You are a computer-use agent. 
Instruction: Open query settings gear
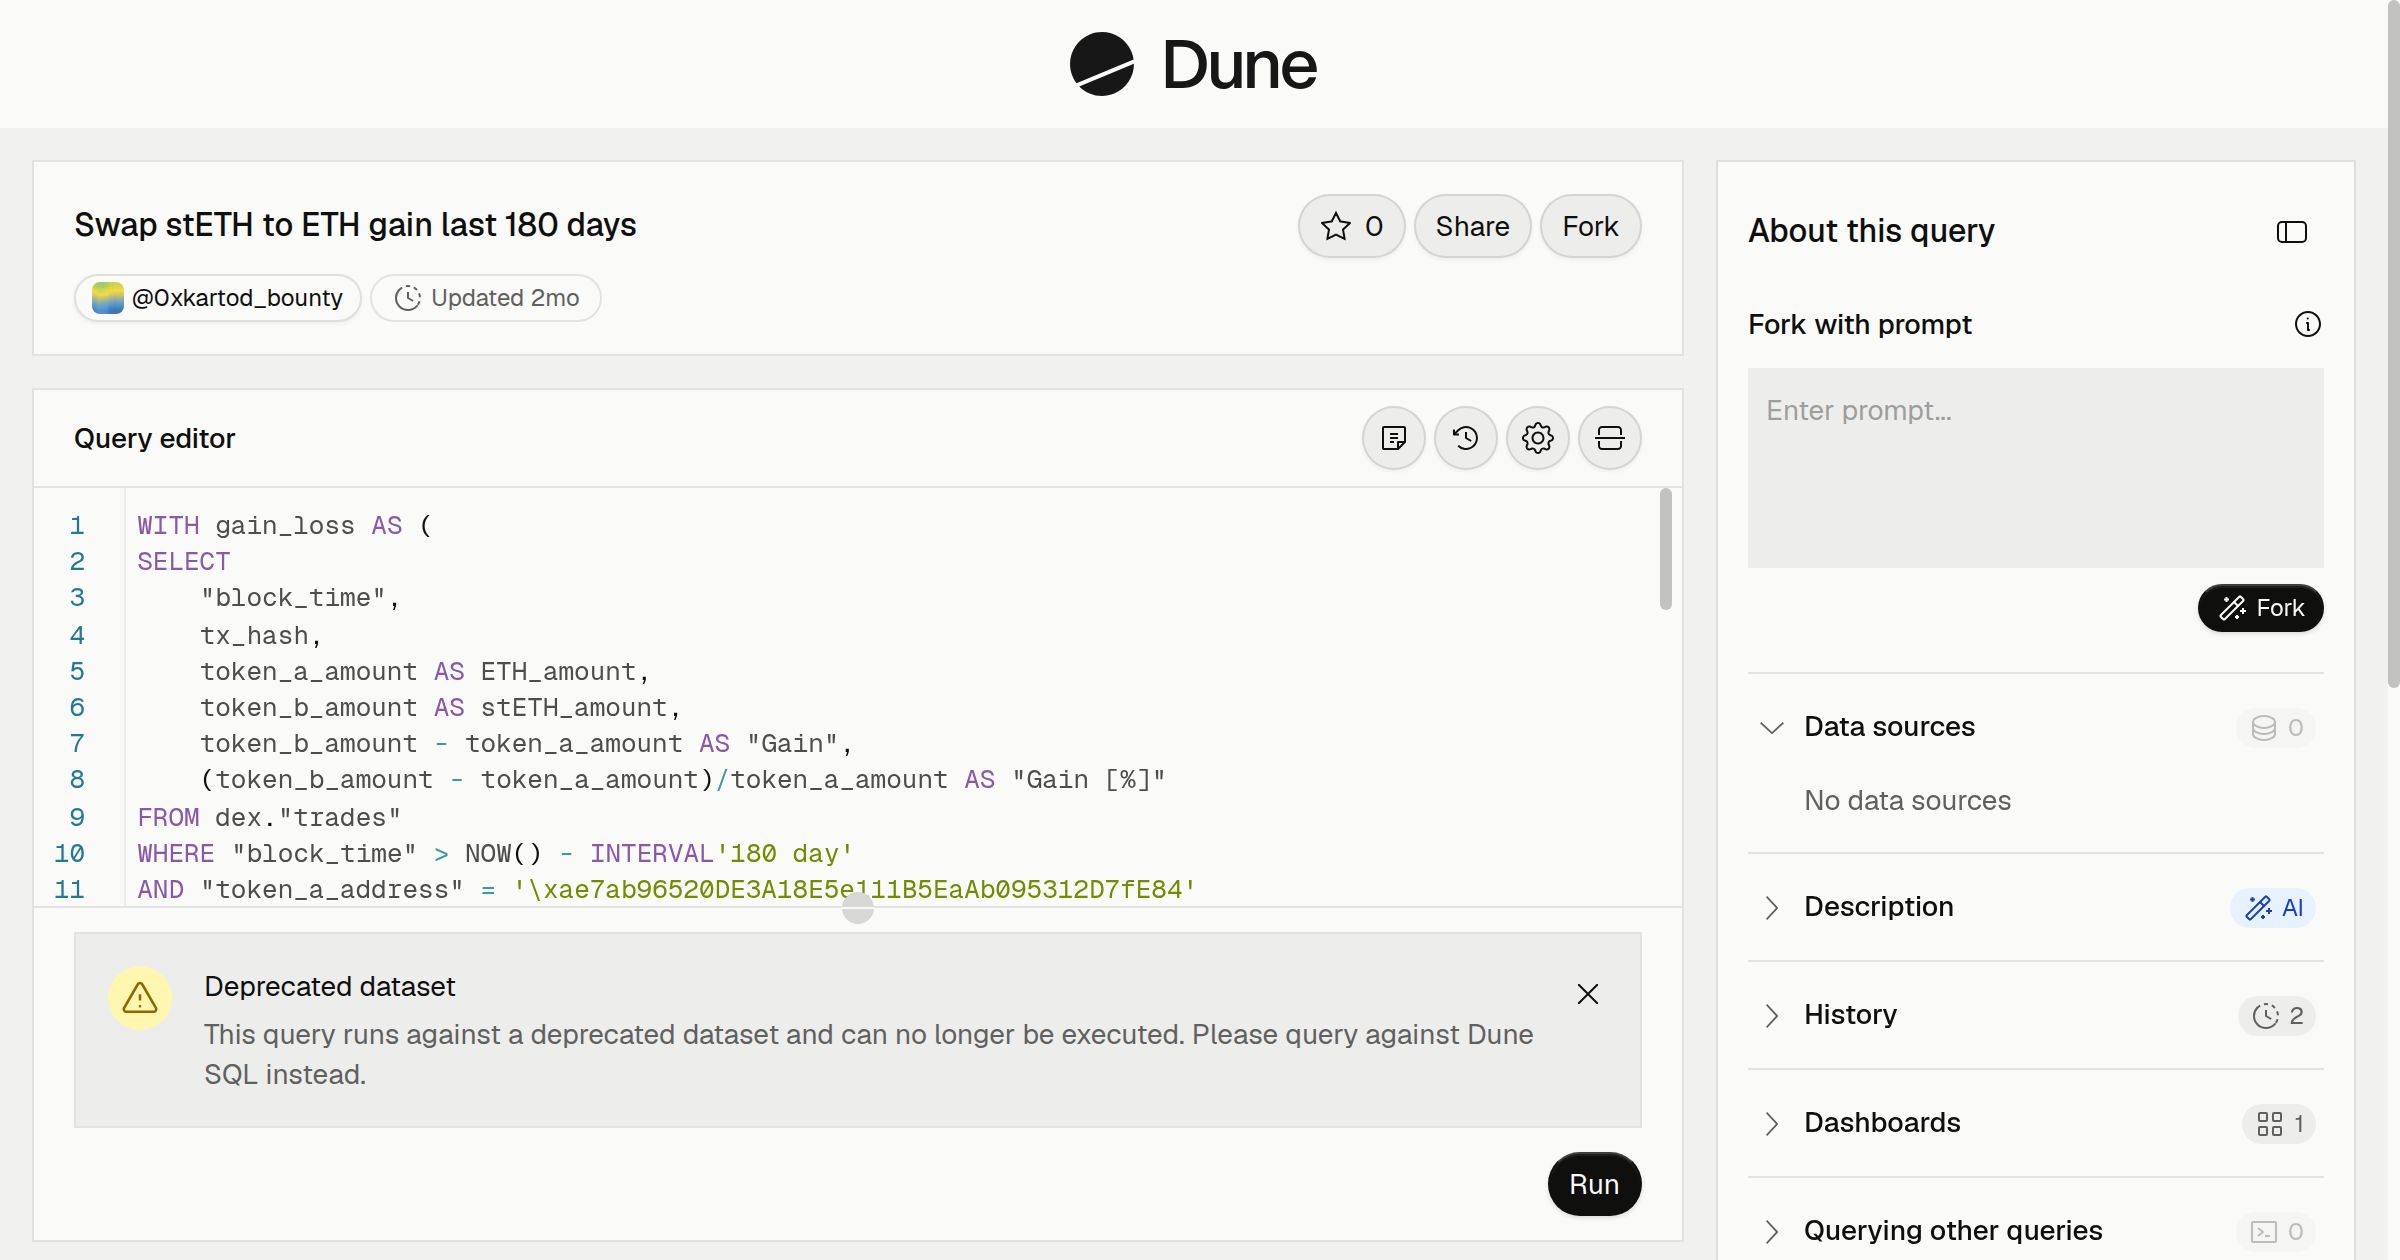(x=1538, y=438)
